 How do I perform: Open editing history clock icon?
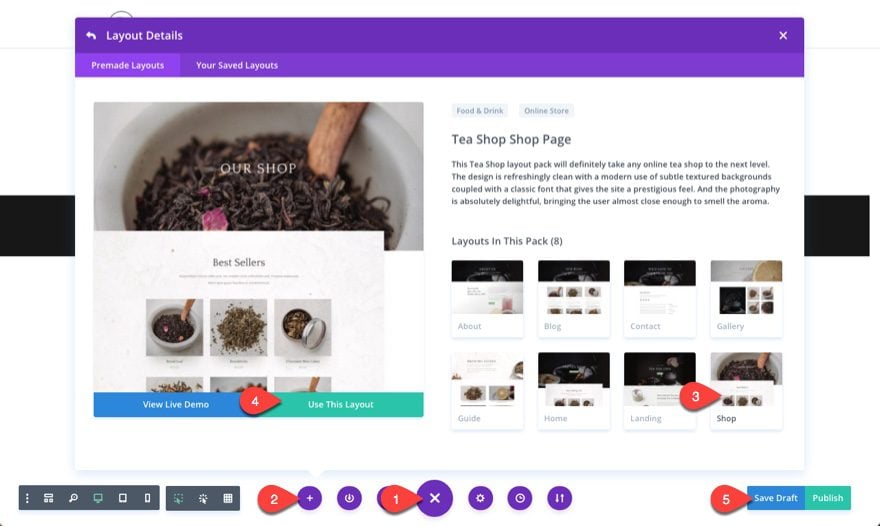[x=520, y=498]
